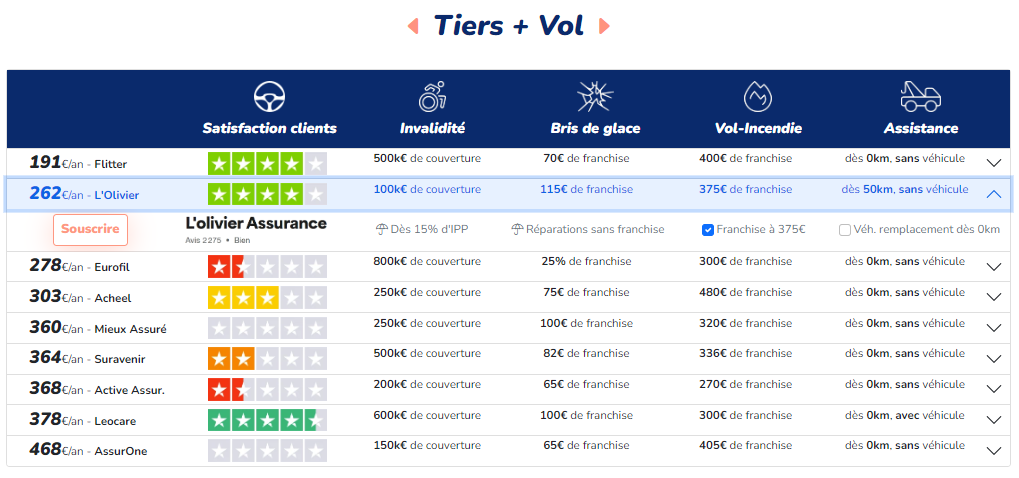Select the 468€/an AssurOne offer
1019x478 pixels.
pos(90,450)
